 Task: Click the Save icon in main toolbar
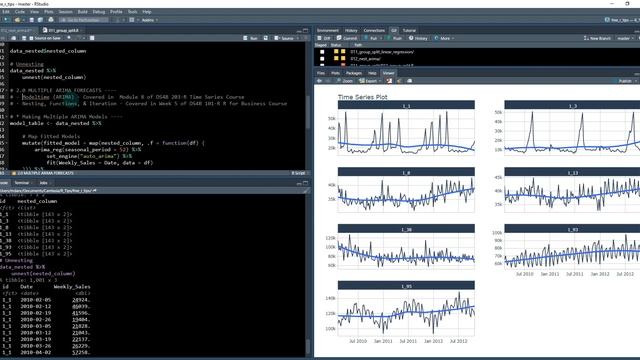(31, 20)
